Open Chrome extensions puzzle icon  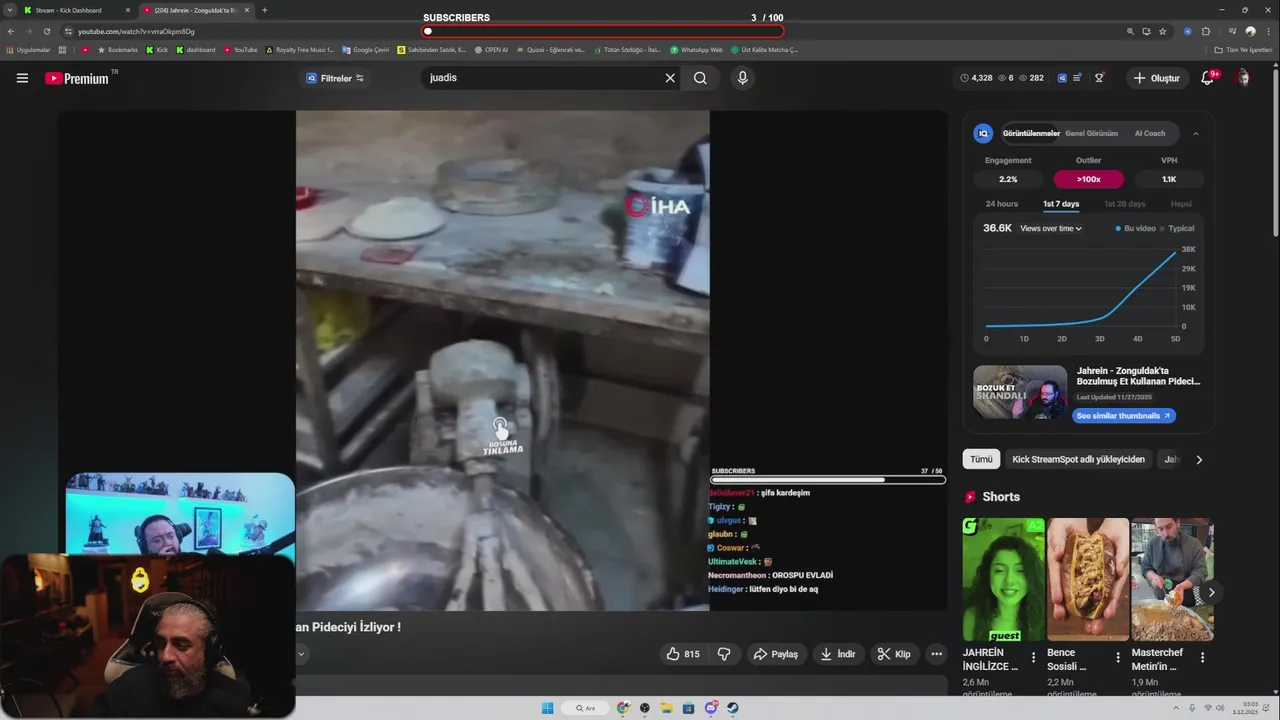(1206, 31)
